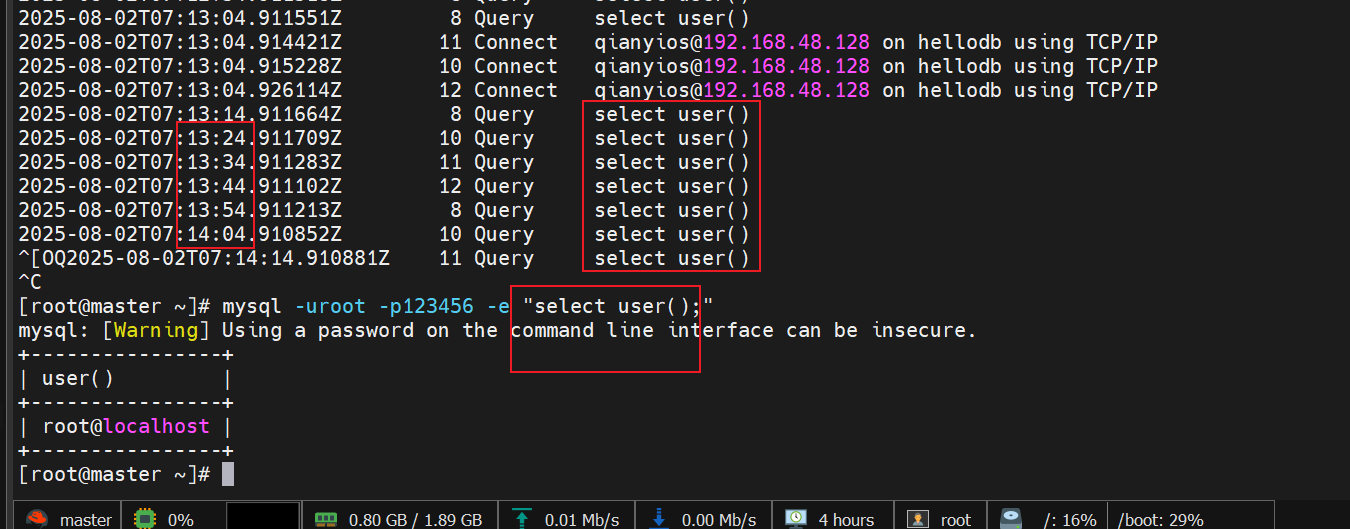The width and height of the screenshot is (1350, 529).
Task: Select the /: 16% root disk usage
Action: pyautogui.click(x=1069, y=520)
